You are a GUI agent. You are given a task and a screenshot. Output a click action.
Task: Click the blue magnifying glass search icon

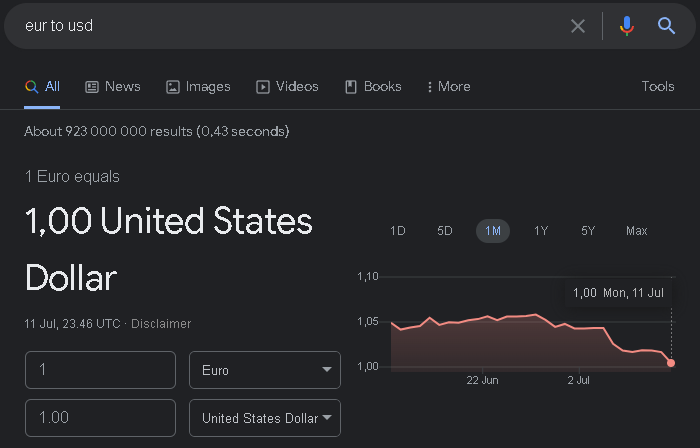click(x=666, y=26)
